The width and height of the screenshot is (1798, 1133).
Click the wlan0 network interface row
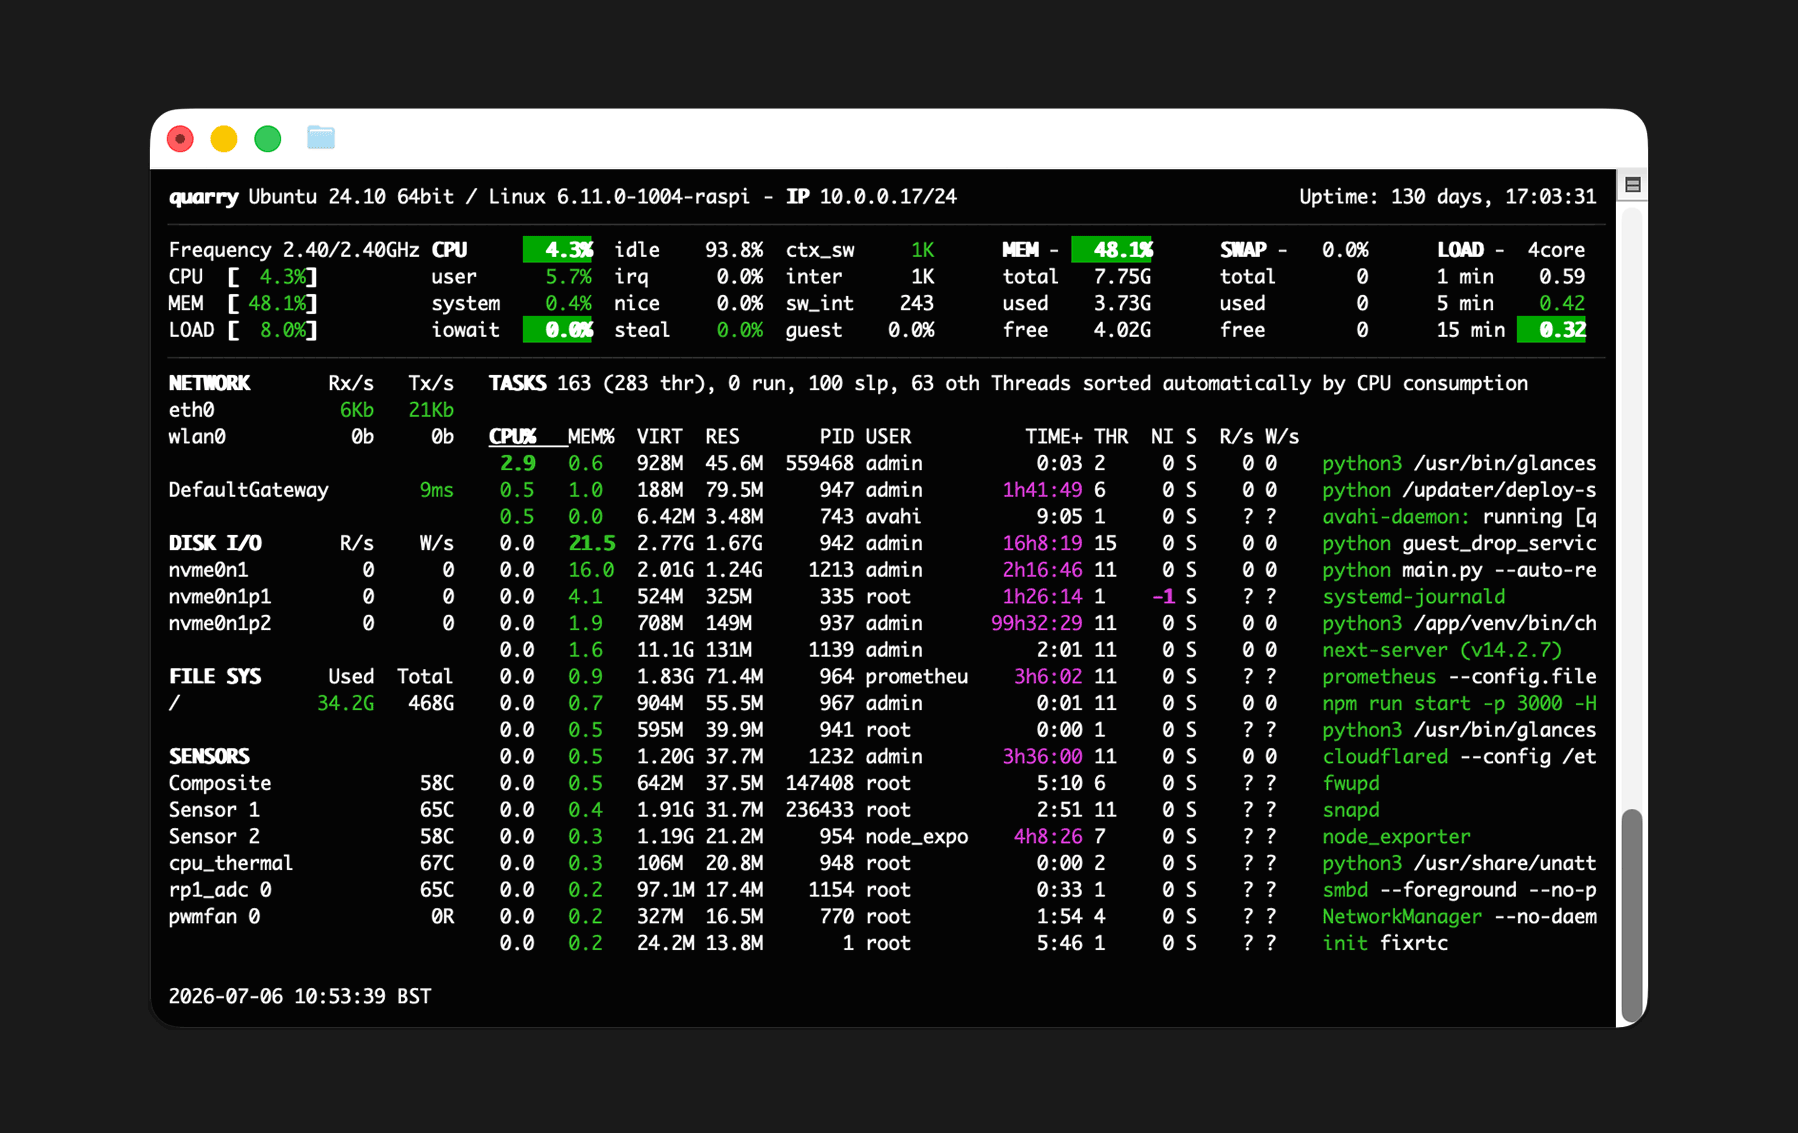[311, 437]
